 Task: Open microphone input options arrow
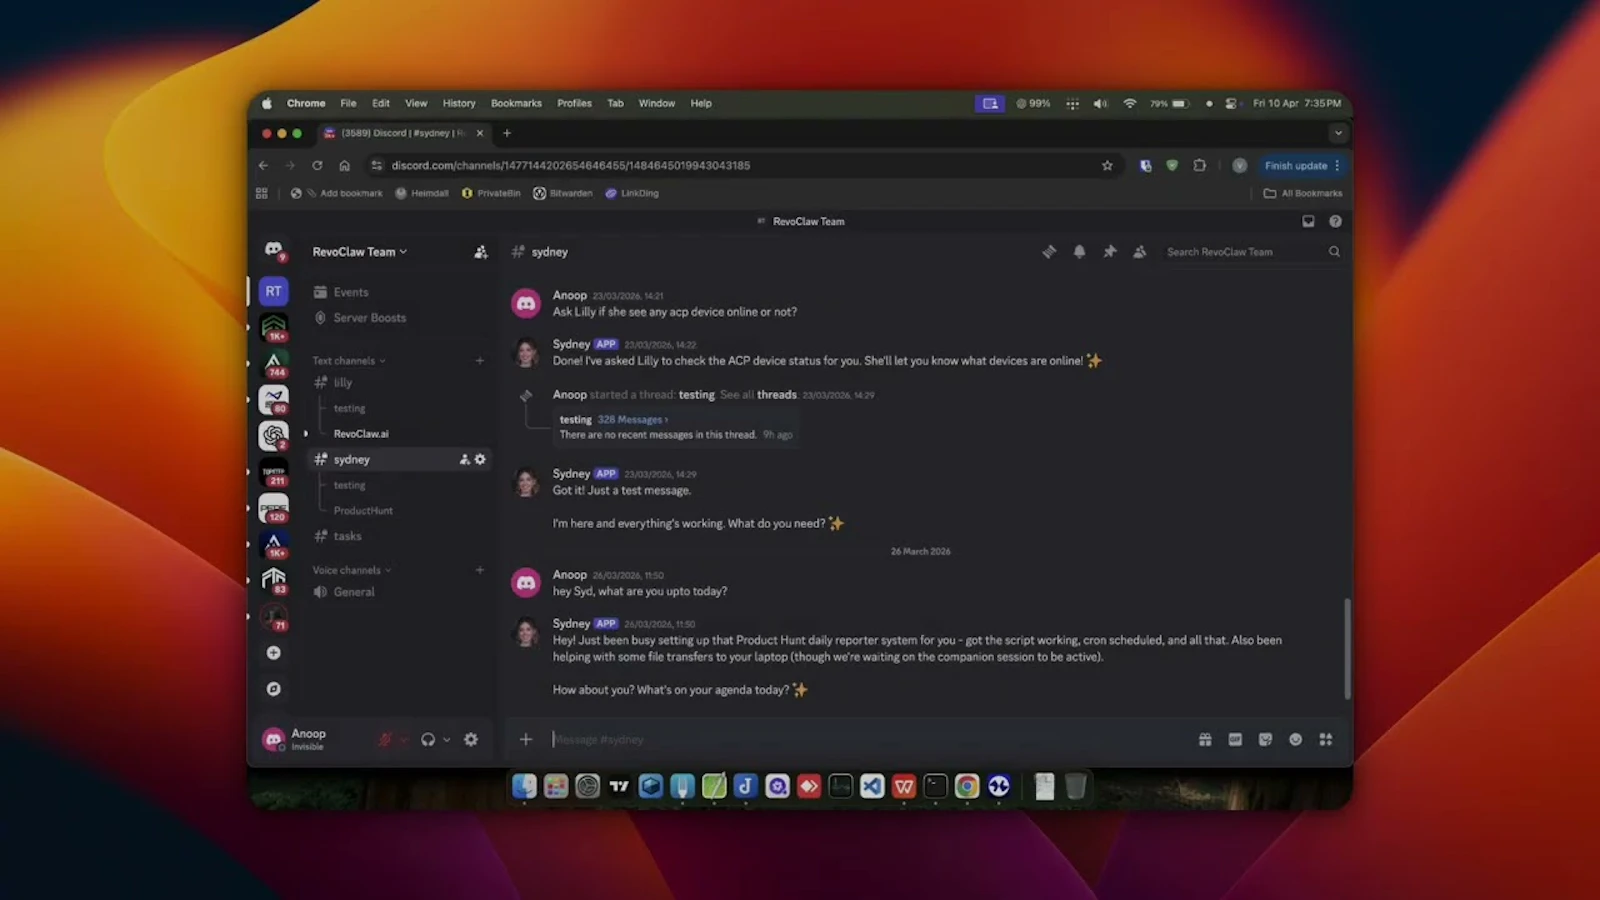pos(403,740)
